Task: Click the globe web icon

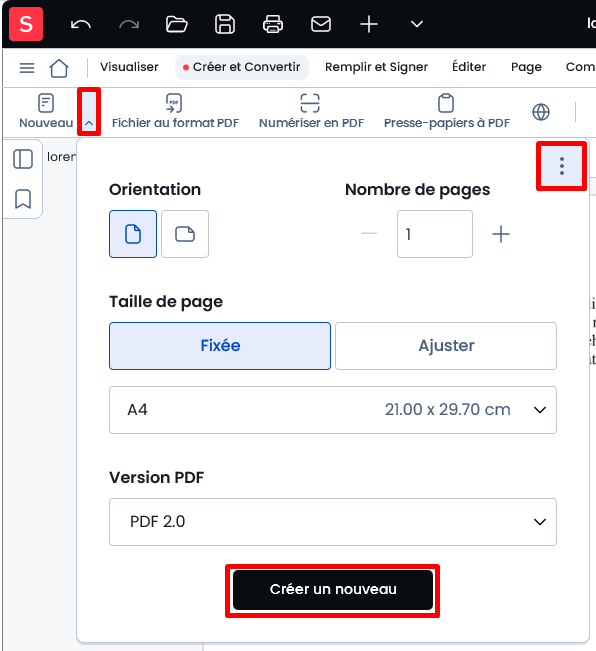Action: tap(541, 112)
